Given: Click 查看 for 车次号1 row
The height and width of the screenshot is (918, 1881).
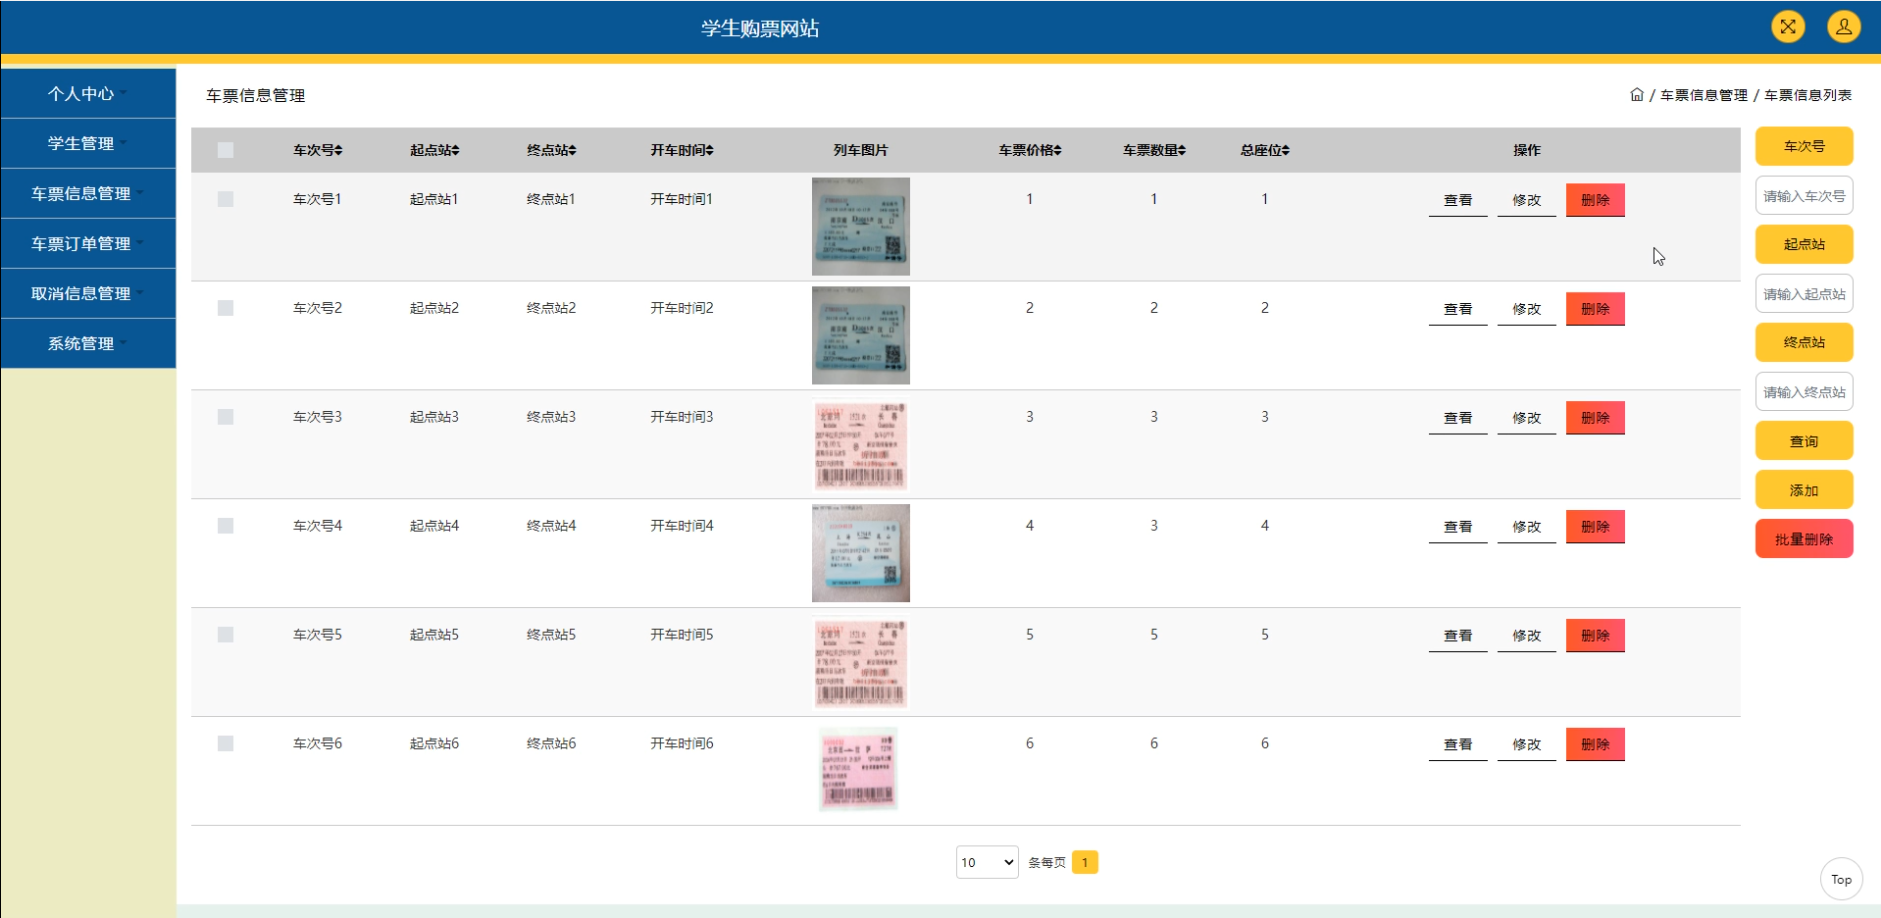Looking at the screenshot, I should pyautogui.click(x=1458, y=200).
